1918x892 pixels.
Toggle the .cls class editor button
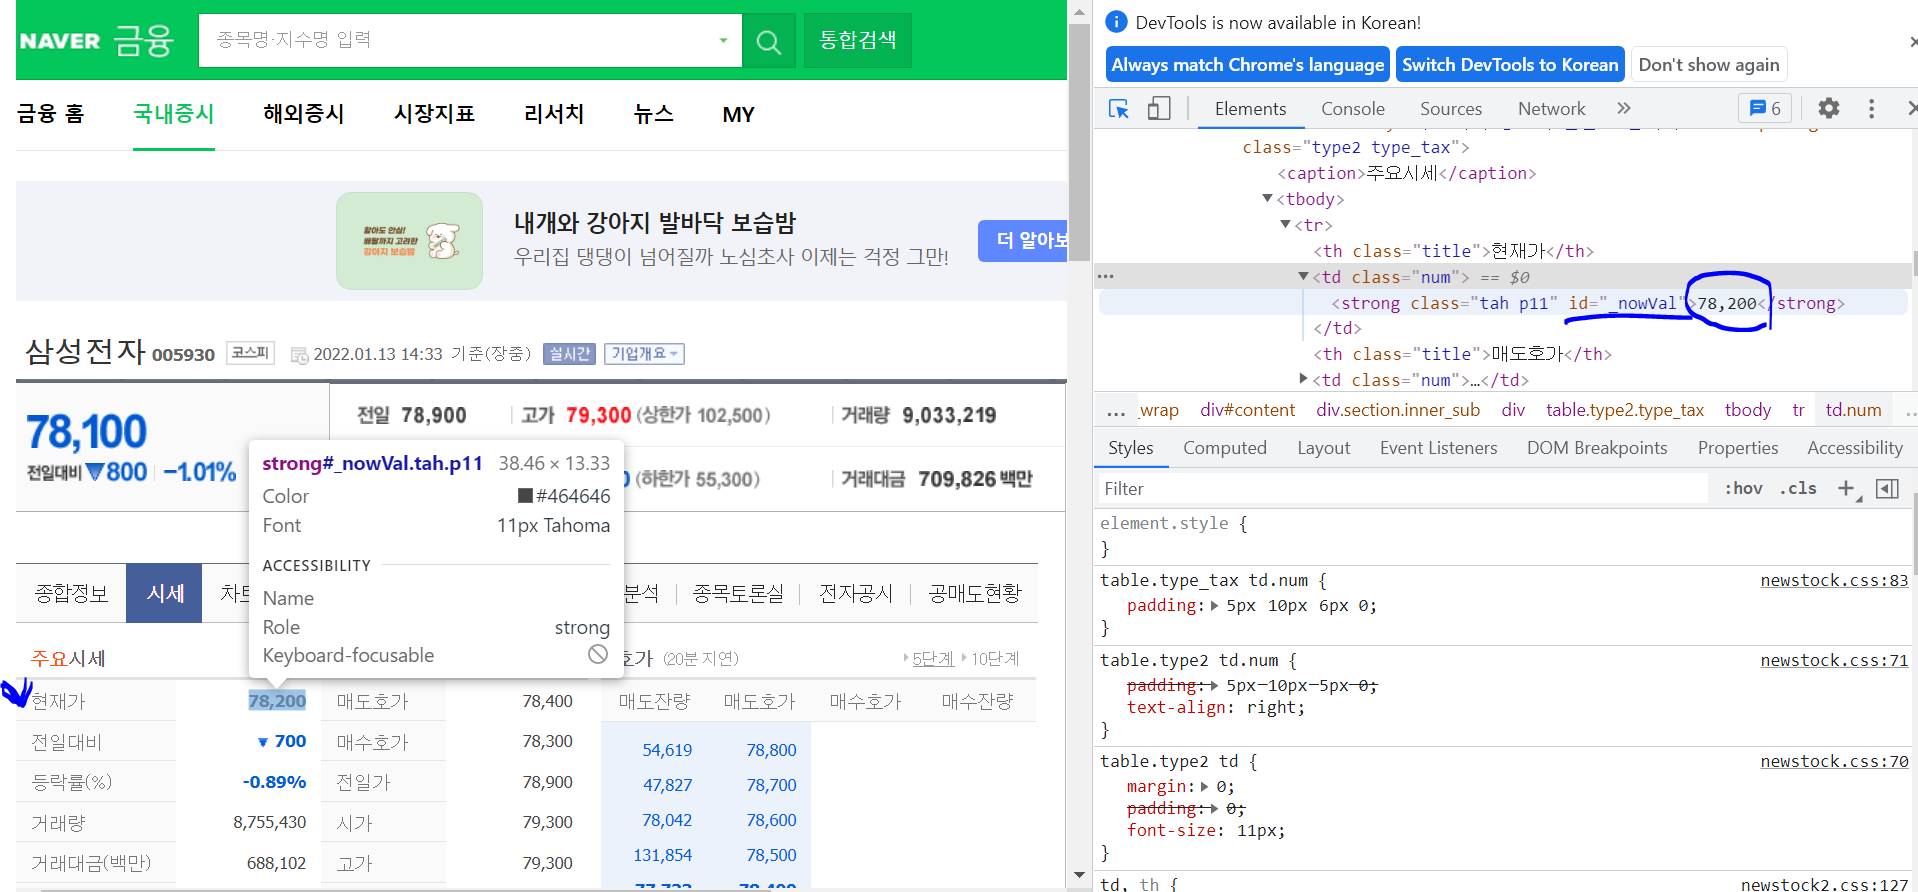tap(1798, 488)
